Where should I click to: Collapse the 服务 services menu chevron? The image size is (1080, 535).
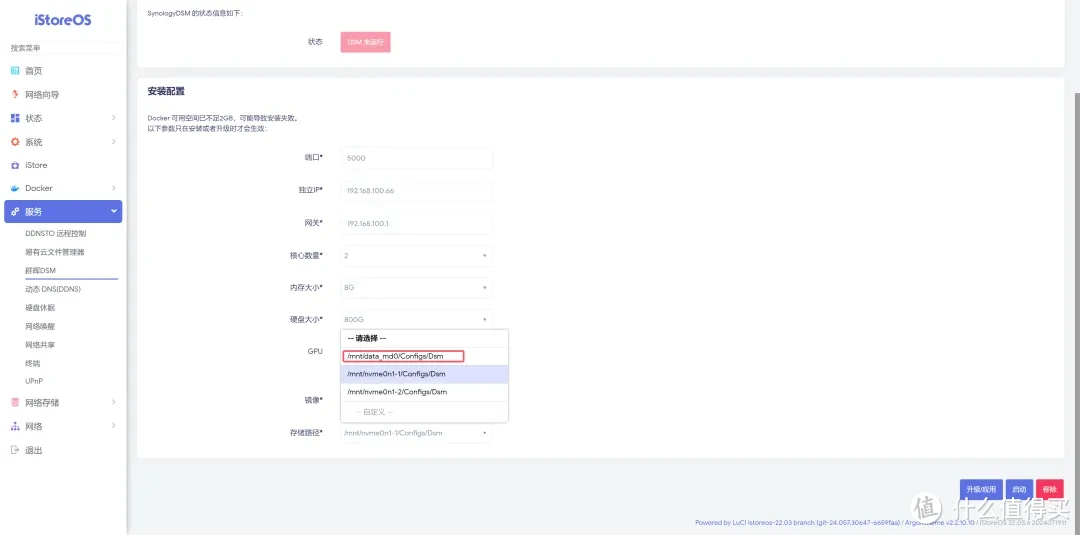point(114,212)
